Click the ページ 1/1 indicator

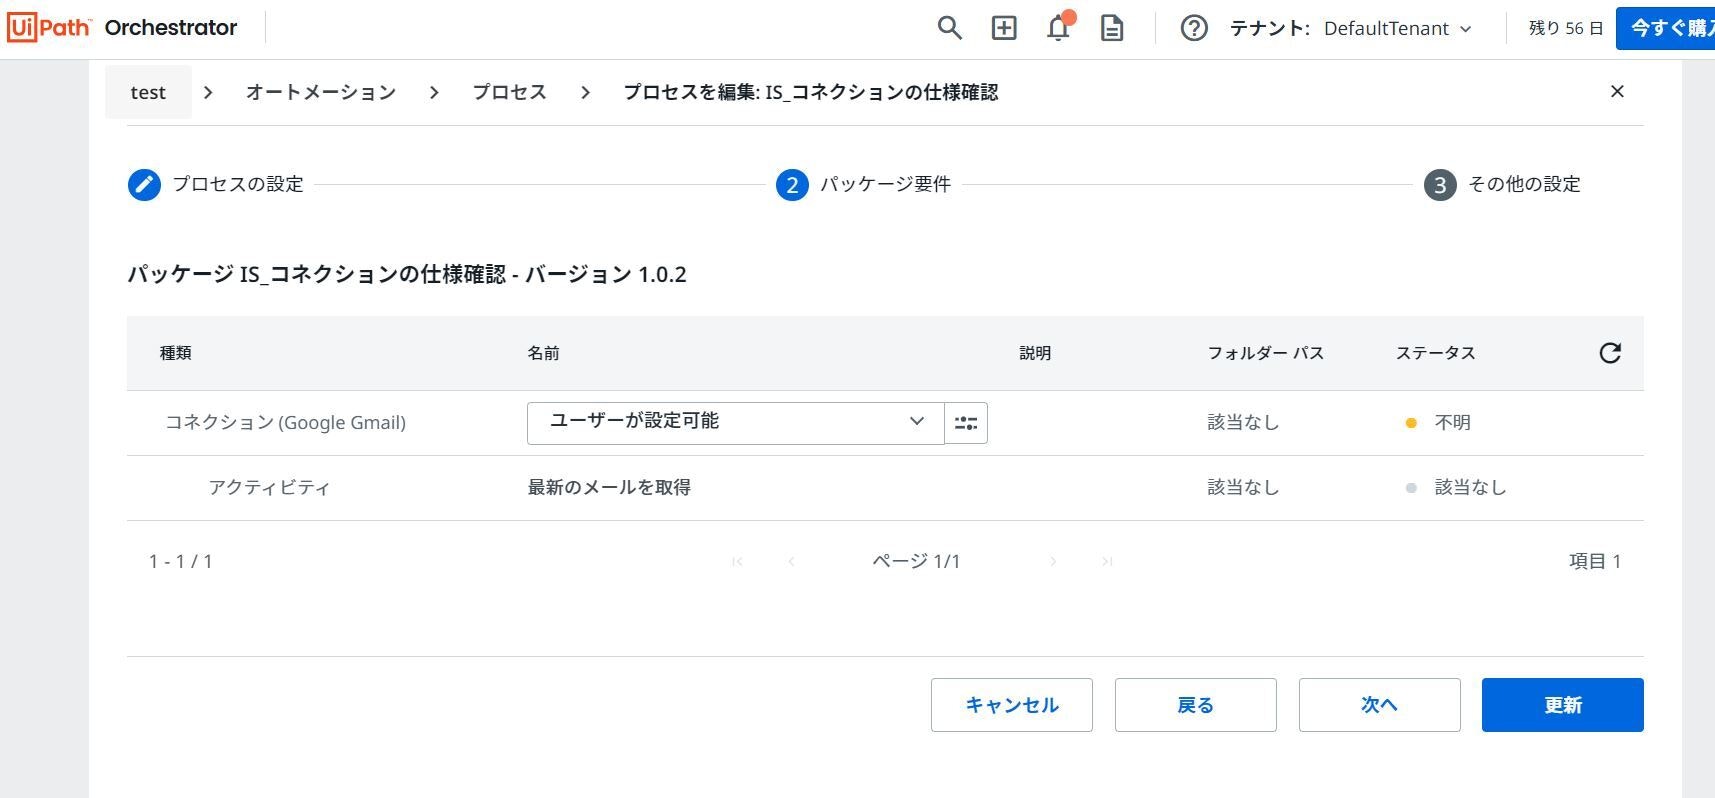coord(916,562)
